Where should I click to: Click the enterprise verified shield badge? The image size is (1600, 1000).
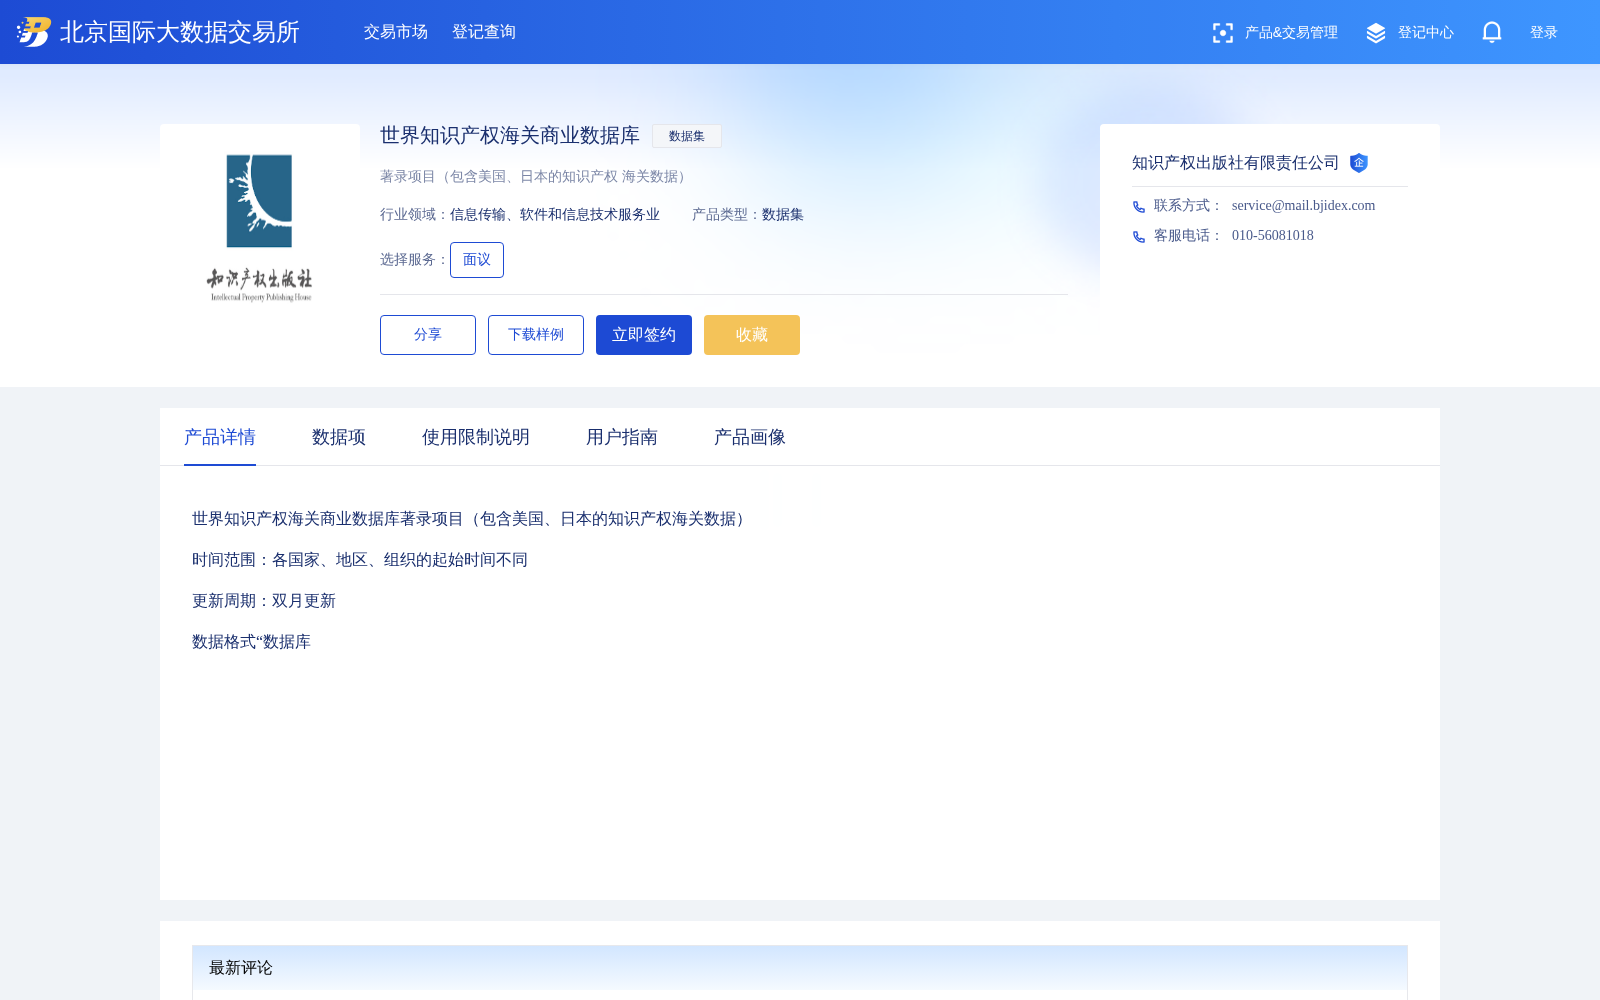(x=1359, y=163)
